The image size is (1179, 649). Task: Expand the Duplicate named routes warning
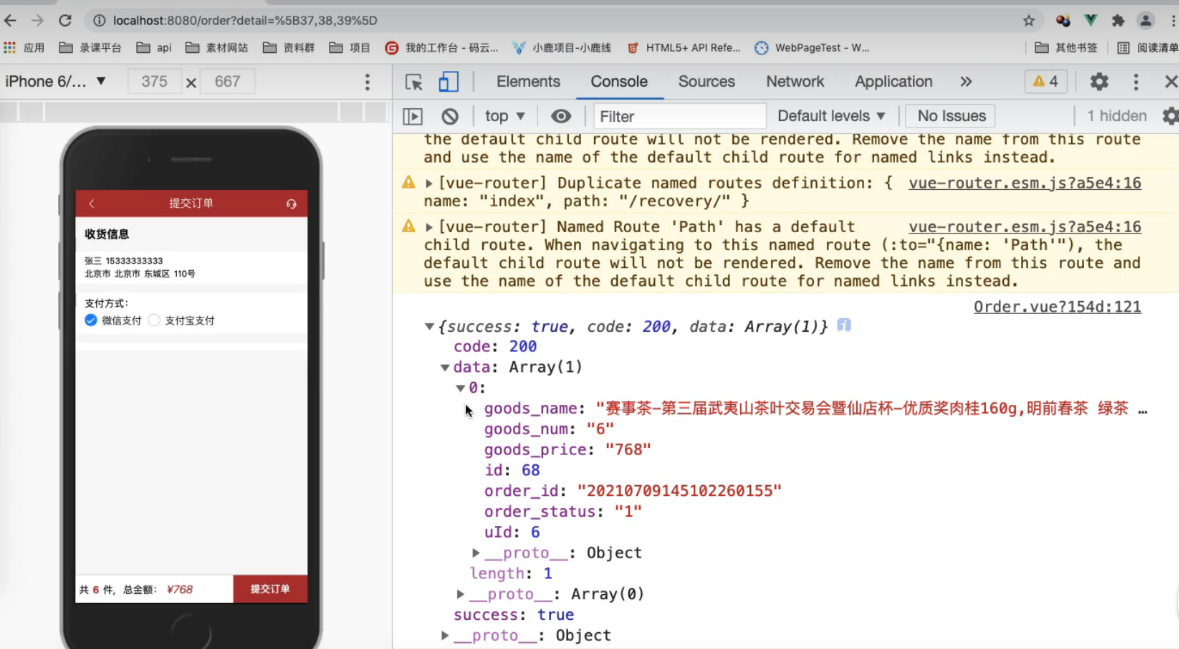click(429, 183)
